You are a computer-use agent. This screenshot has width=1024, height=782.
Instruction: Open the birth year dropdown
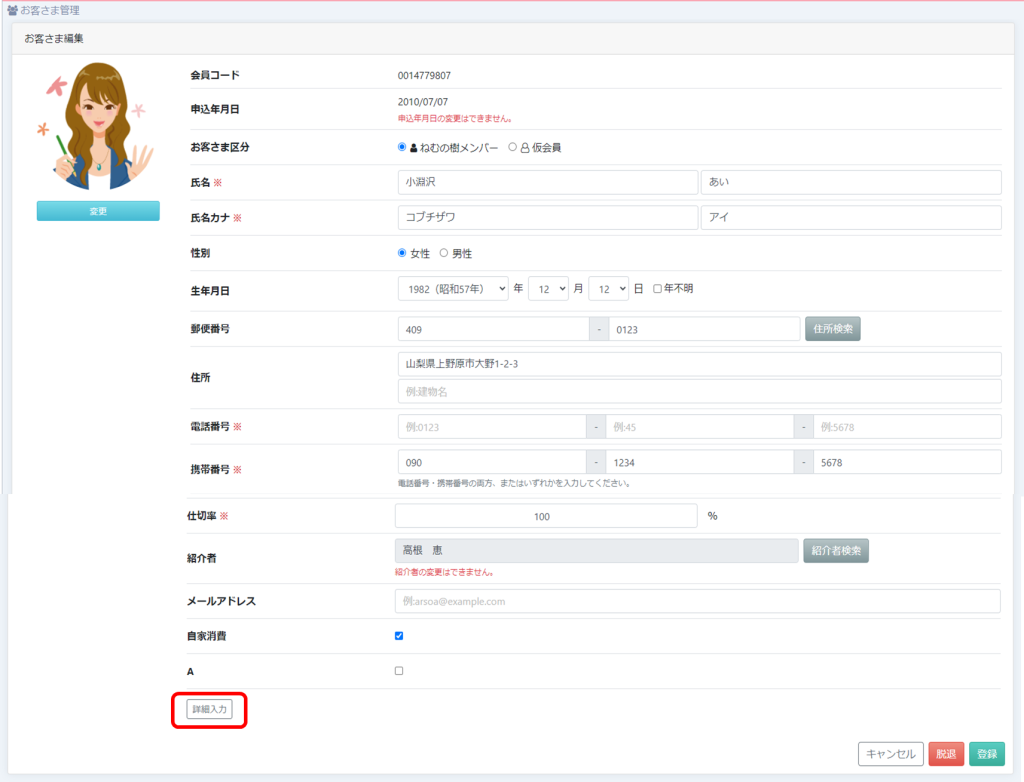453,288
